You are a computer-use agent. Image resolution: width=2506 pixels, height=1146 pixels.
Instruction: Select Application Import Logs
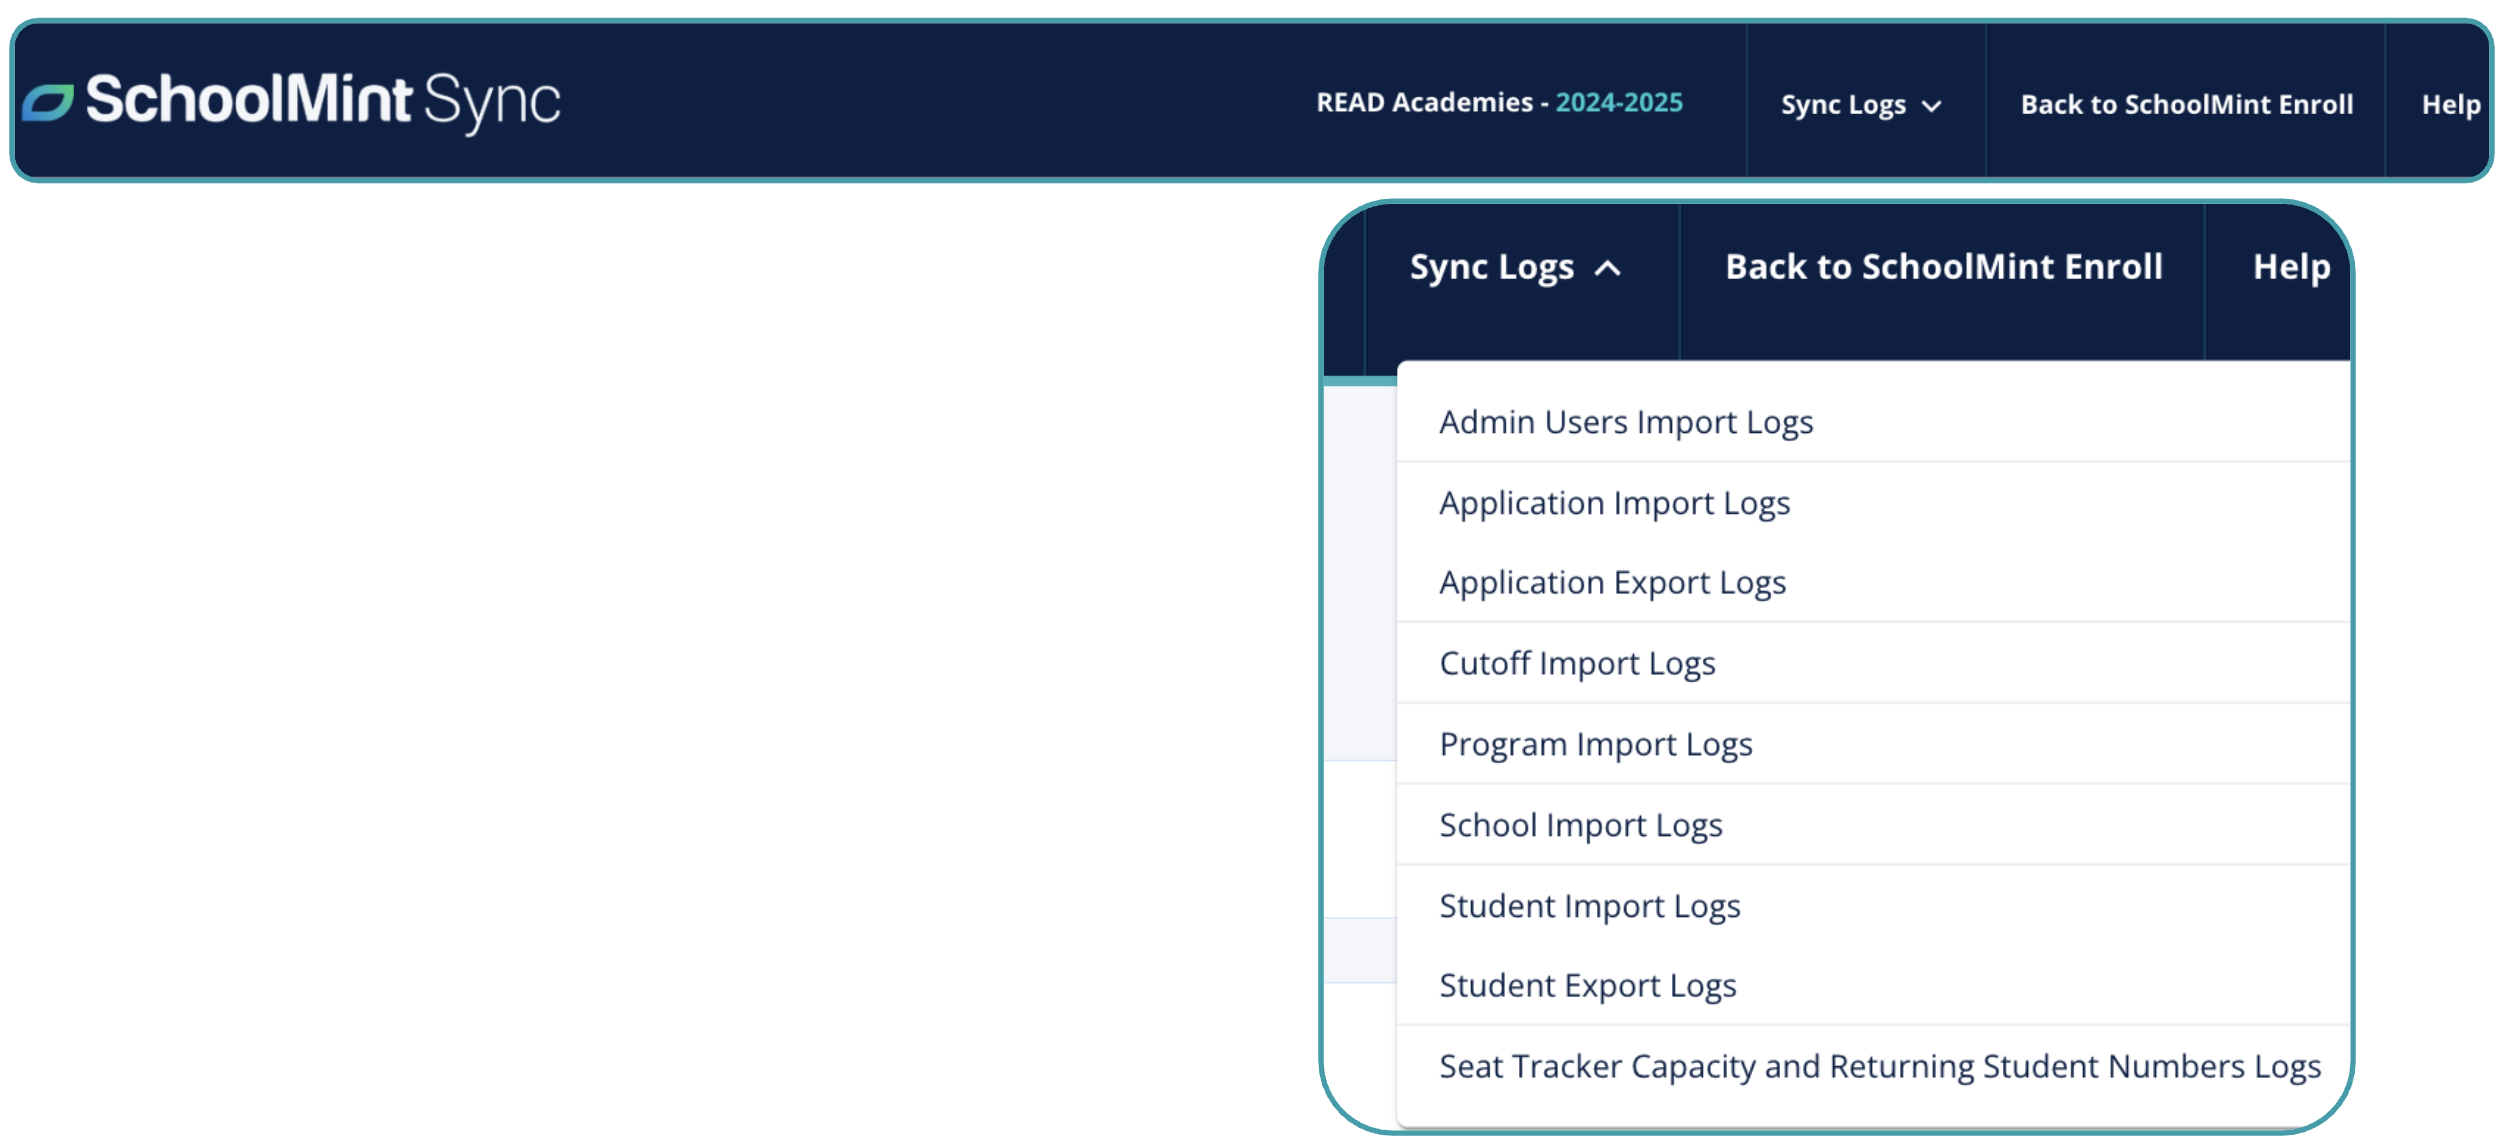tap(1614, 503)
